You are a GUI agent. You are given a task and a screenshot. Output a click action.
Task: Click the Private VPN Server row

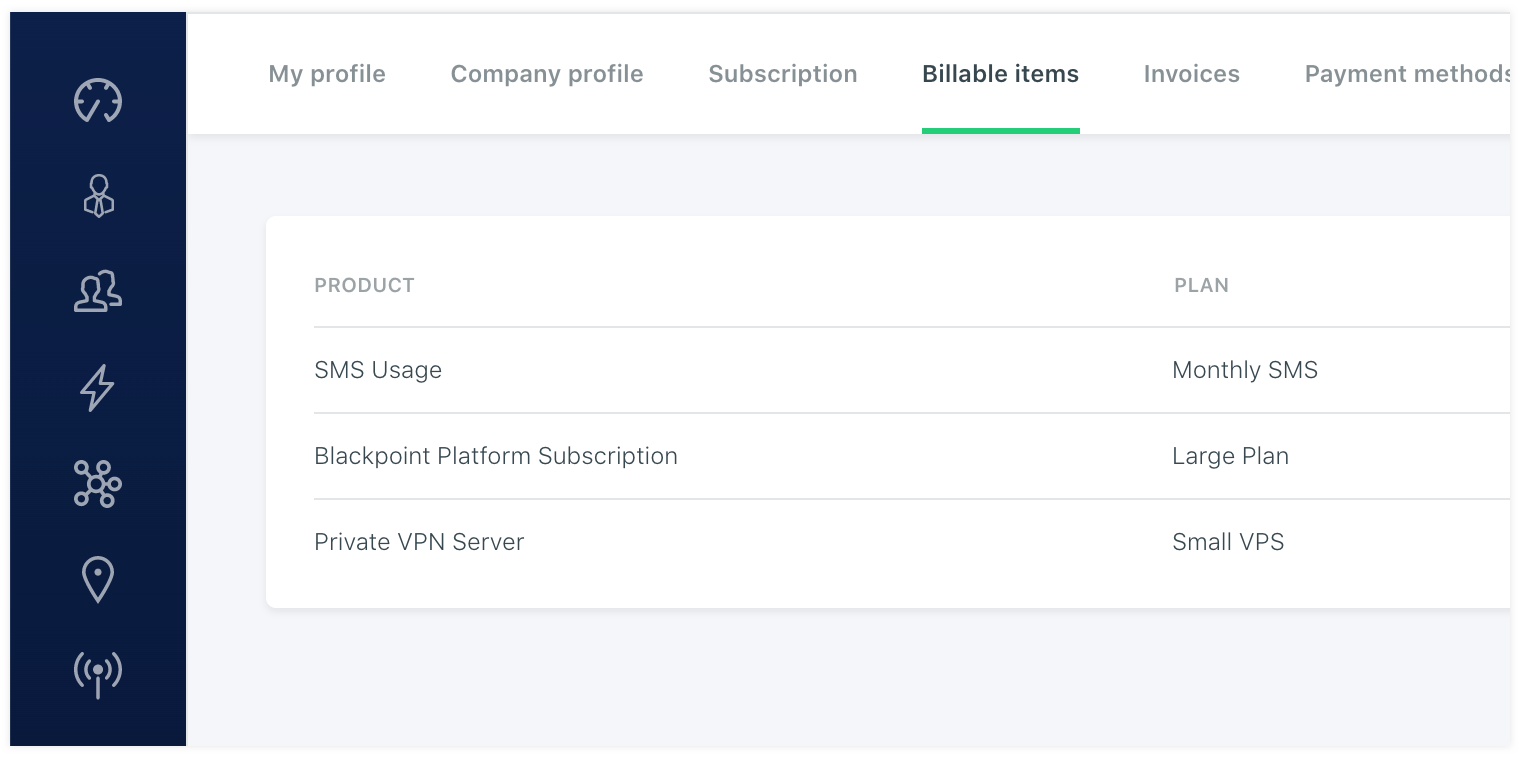point(419,542)
